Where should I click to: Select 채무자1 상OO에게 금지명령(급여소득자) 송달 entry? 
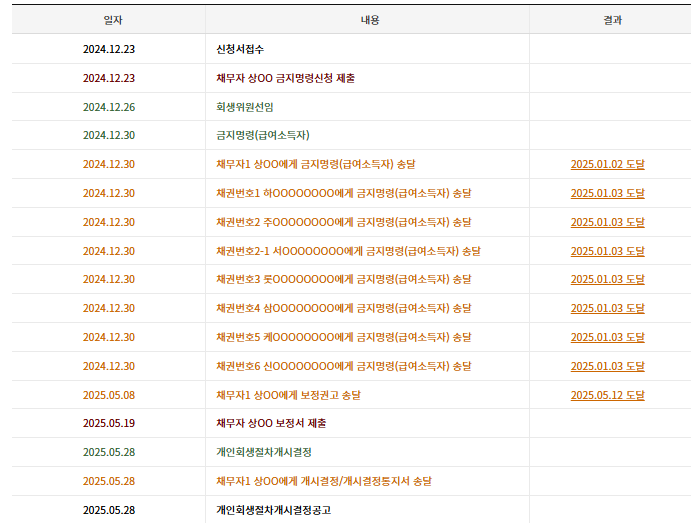(316, 164)
